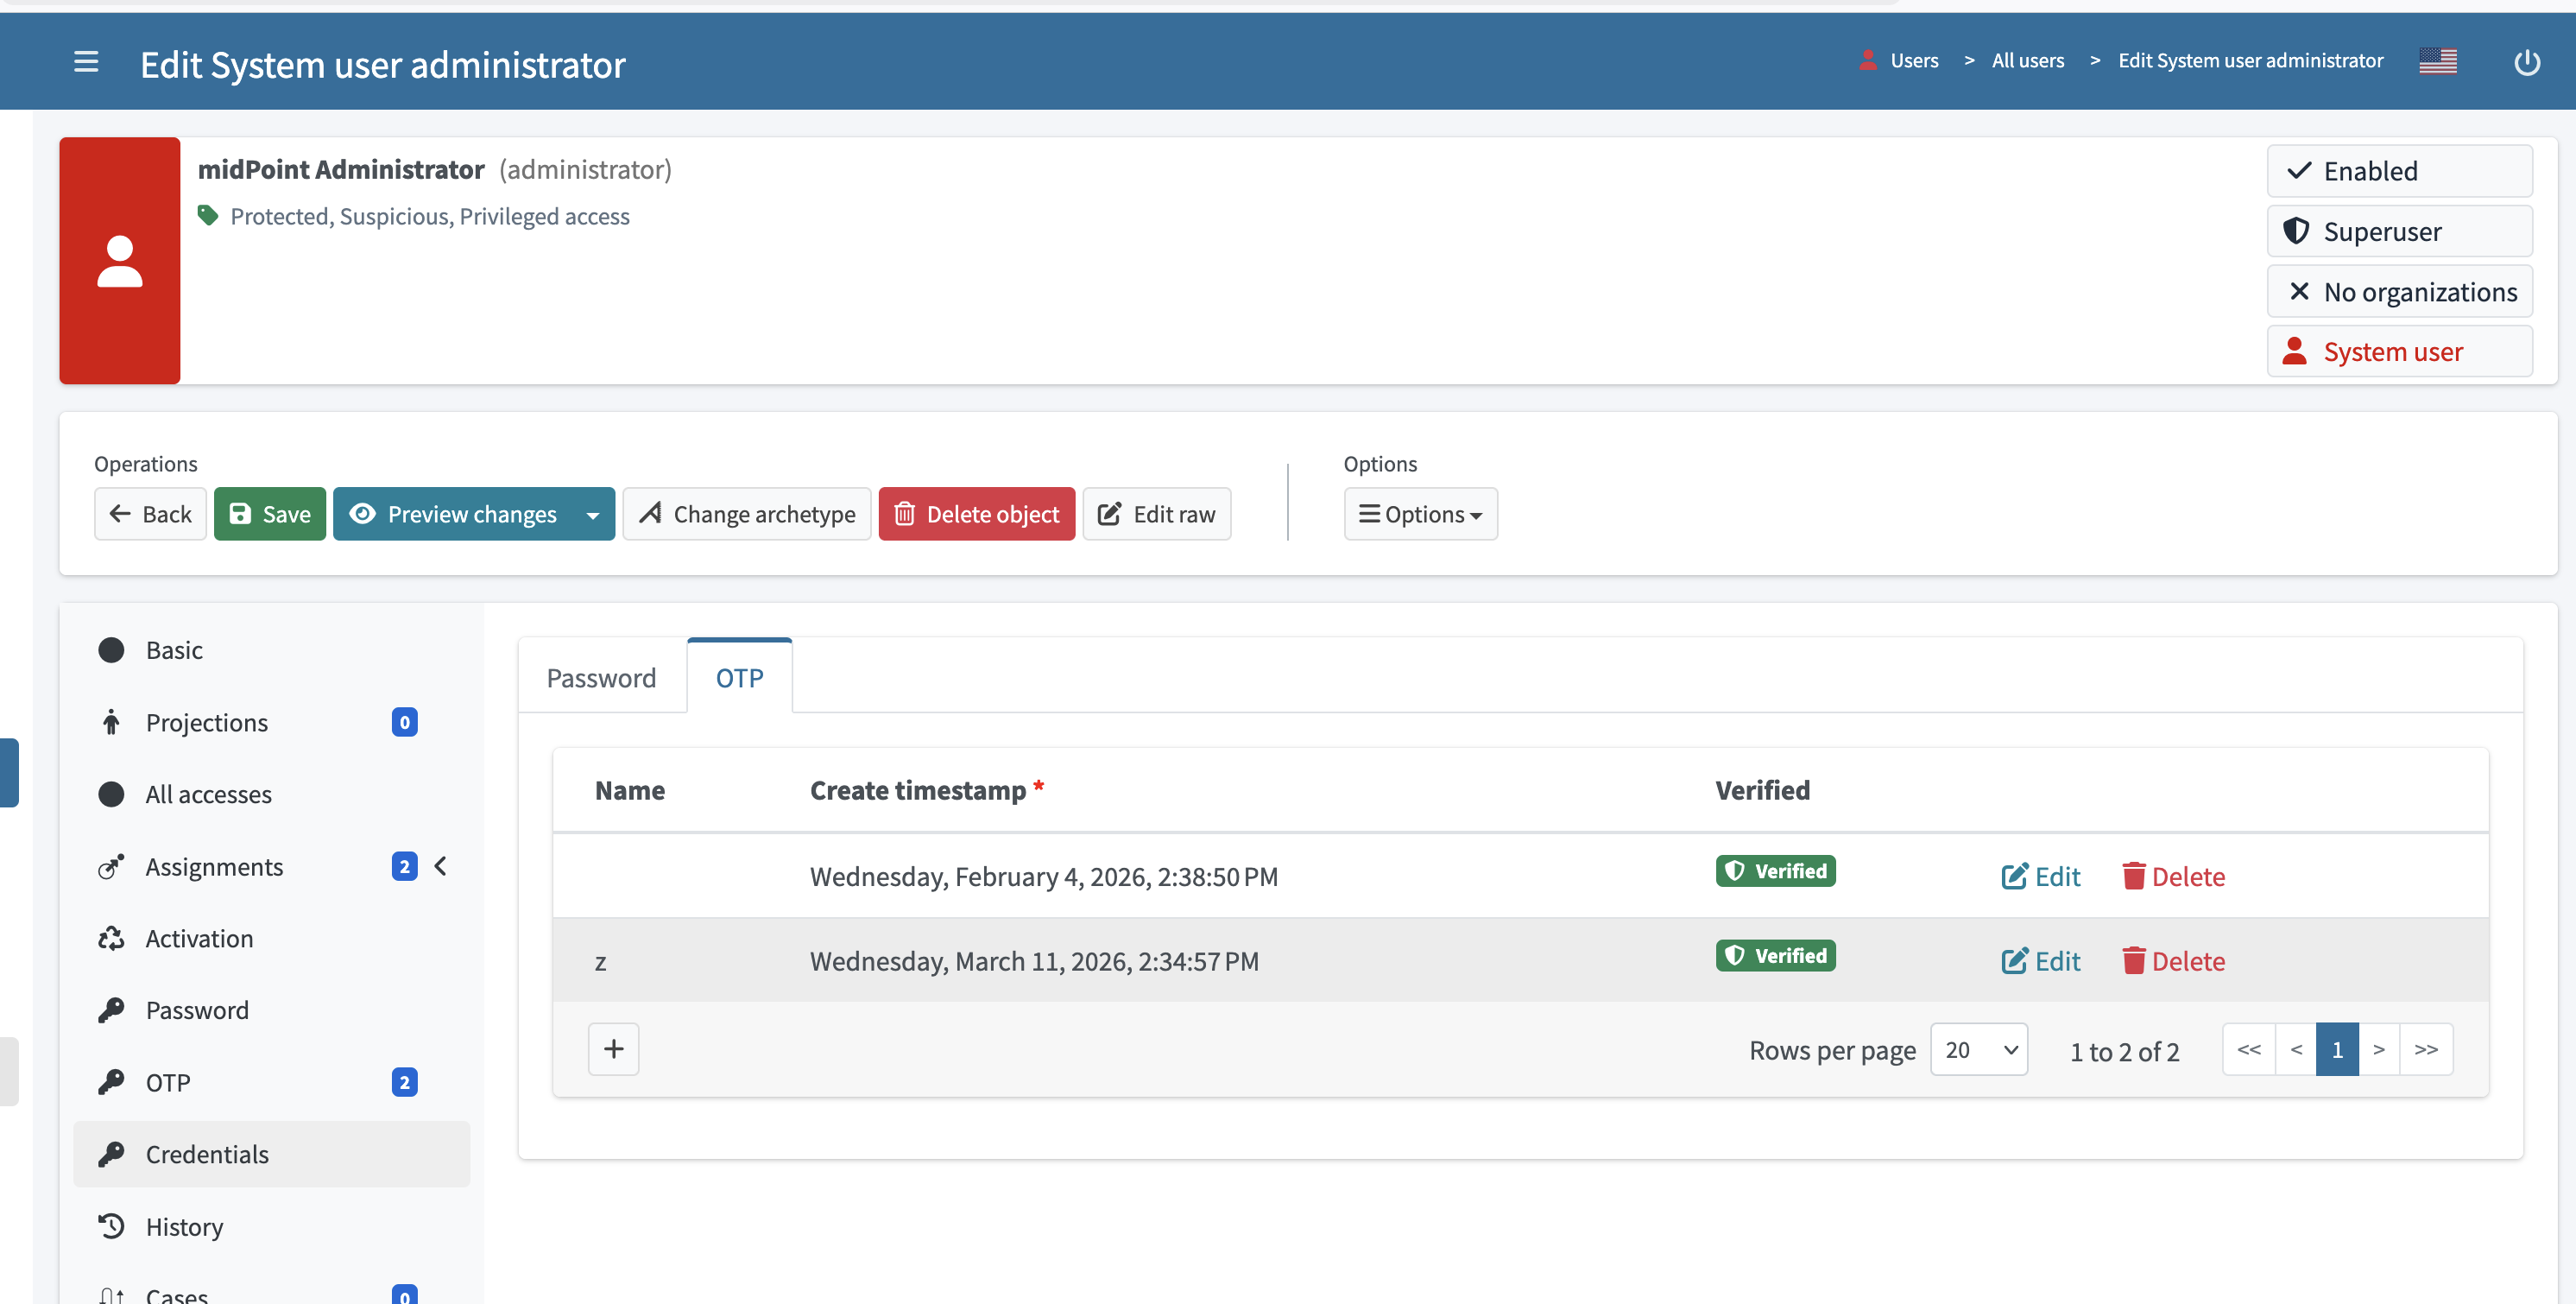Viewport: 2576px width, 1304px height.
Task: Open the Options dropdown menu
Action: coord(1420,514)
